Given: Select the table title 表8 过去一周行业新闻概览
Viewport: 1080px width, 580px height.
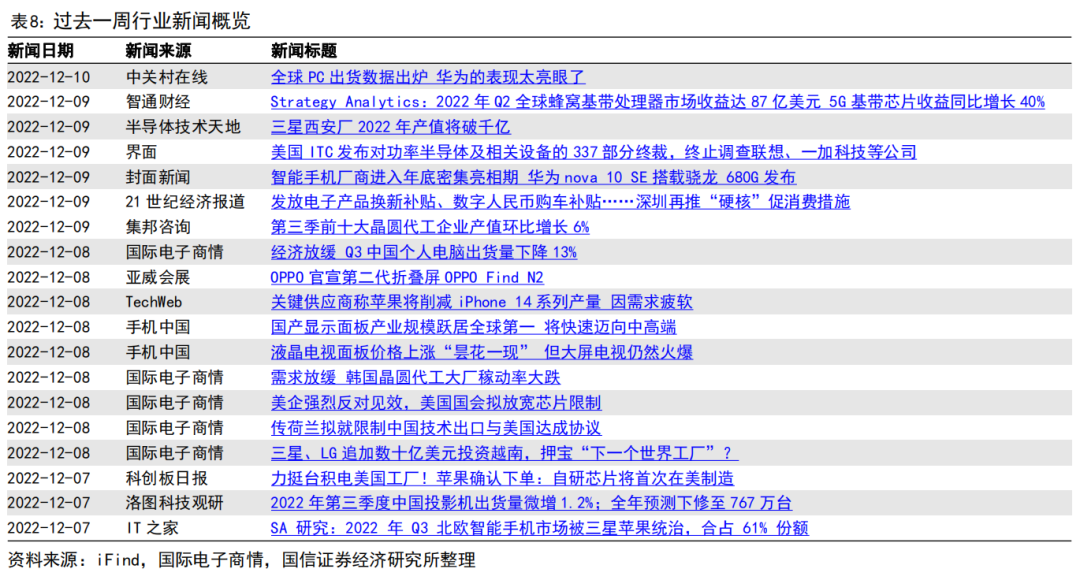Looking at the screenshot, I should [129, 21].
